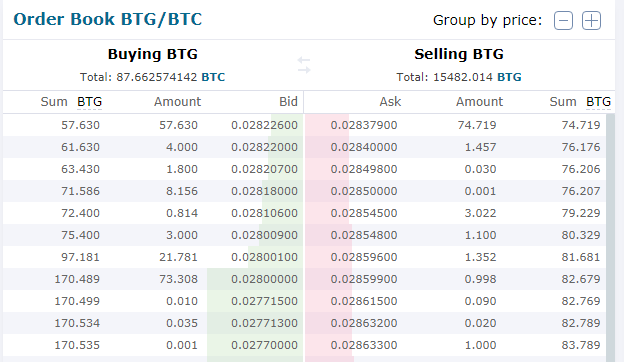Click the Order Book BTG/BTC title
The image size is (624, 362).
pos(107,19)
